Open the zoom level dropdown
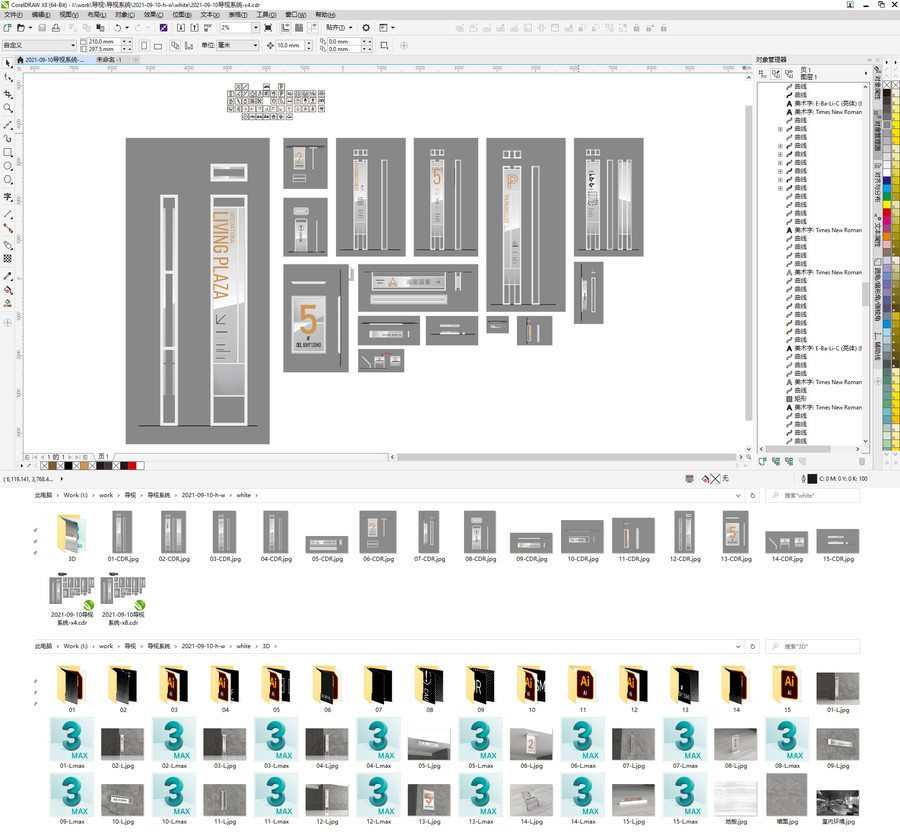This screenshot has width=900, height=832. pos(255,28)
